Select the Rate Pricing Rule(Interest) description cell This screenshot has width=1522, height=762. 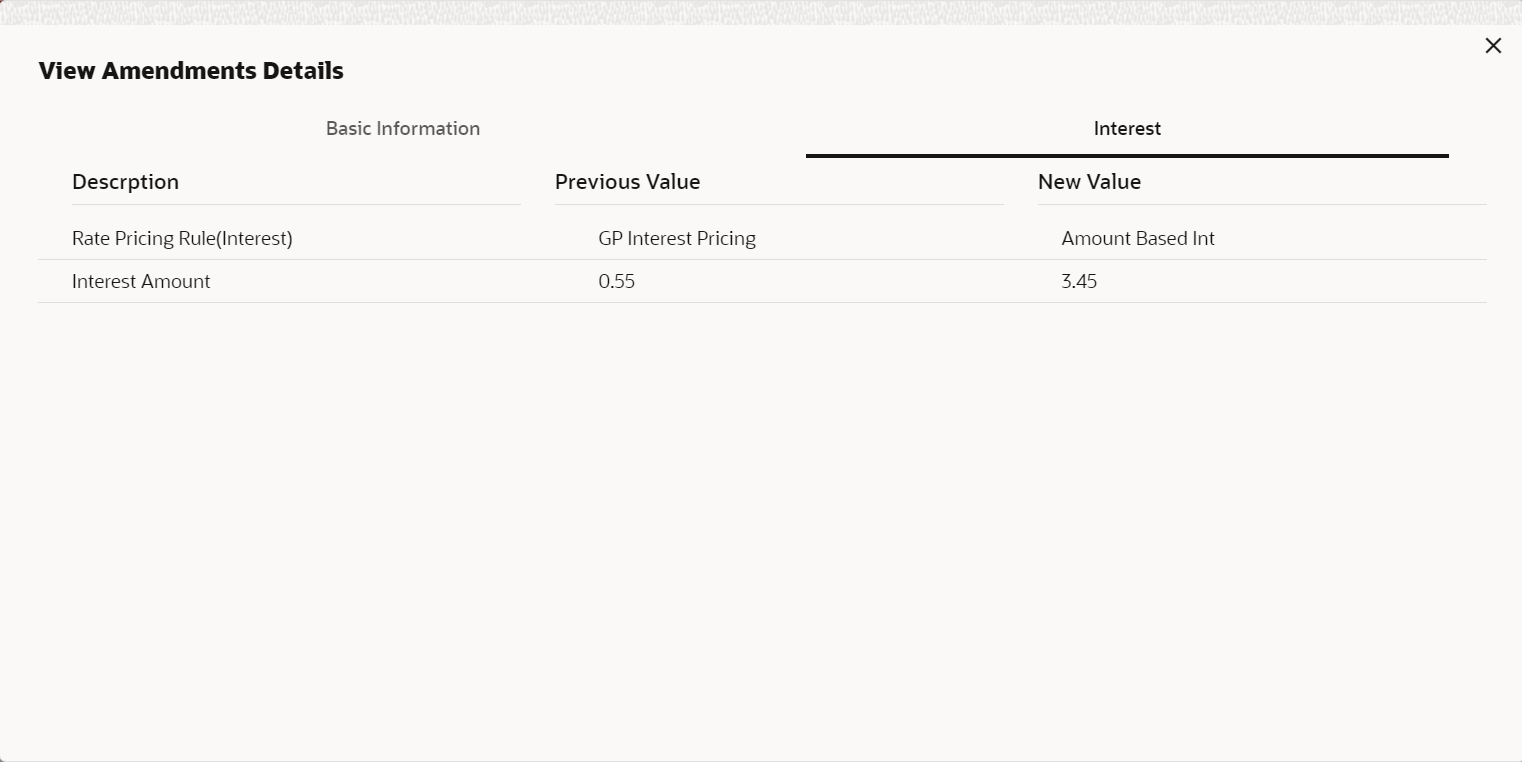coord(182,239)
